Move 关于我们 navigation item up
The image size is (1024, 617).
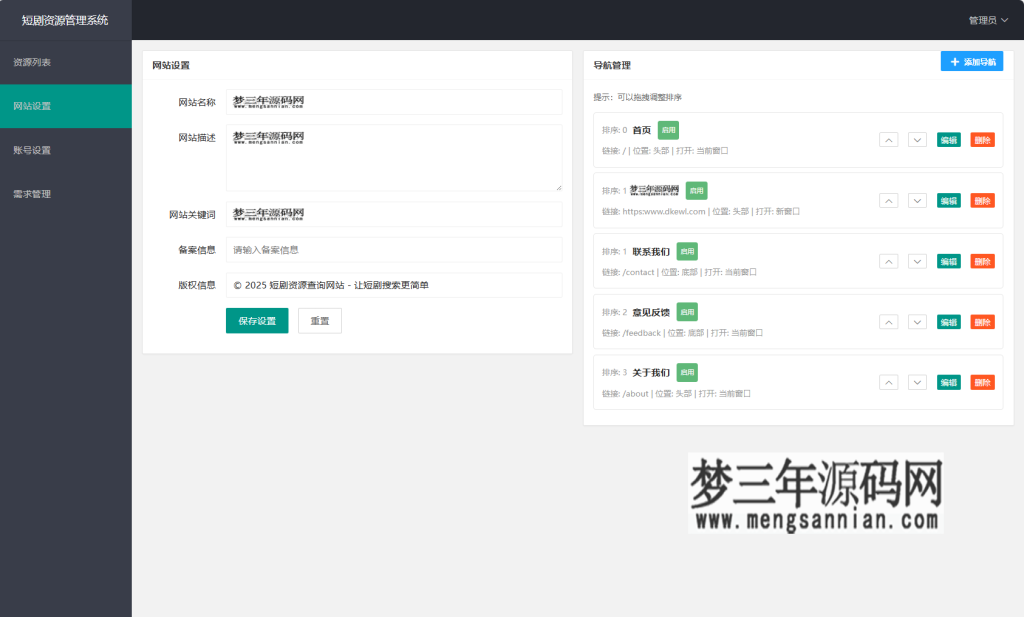click(x=888, y=382)
